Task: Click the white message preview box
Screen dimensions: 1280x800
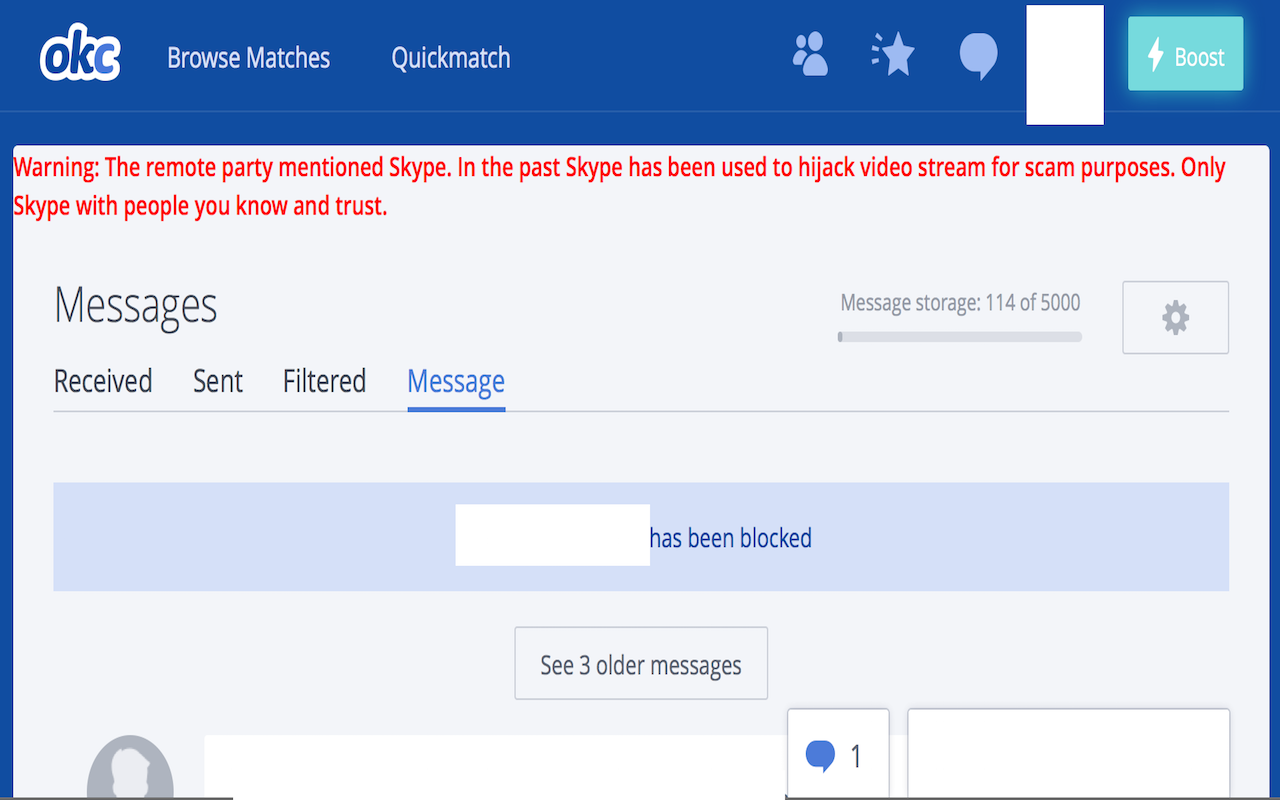Action: [1068, 760]
